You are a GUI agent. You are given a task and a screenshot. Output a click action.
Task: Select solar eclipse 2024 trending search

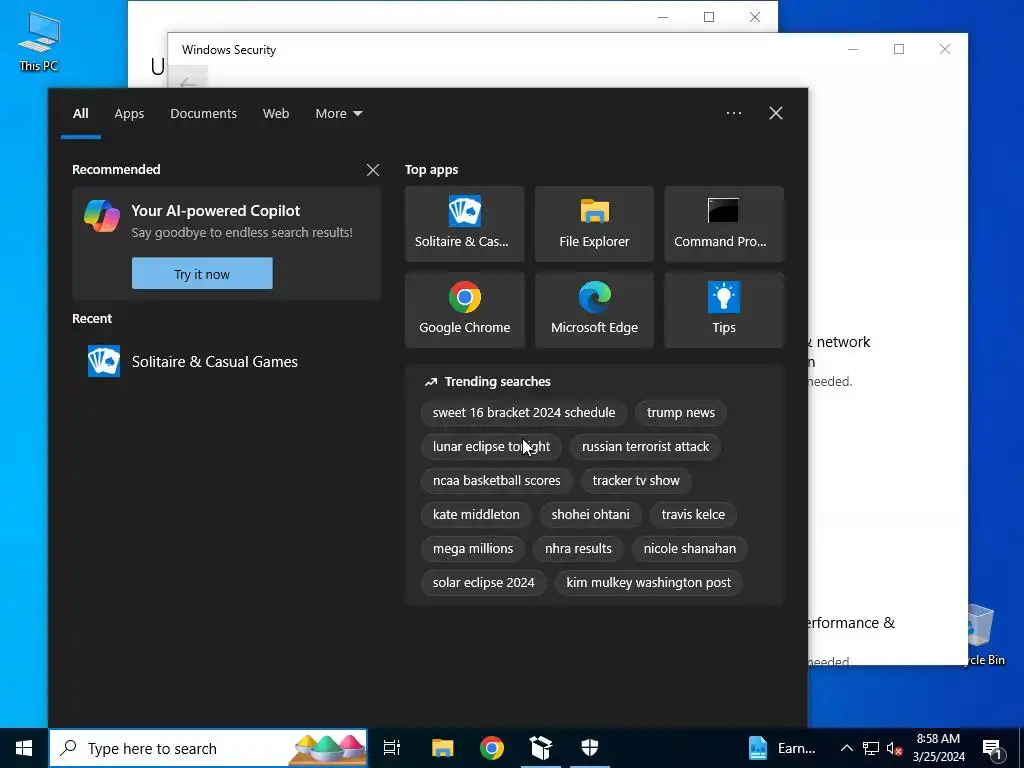point(483,583)
